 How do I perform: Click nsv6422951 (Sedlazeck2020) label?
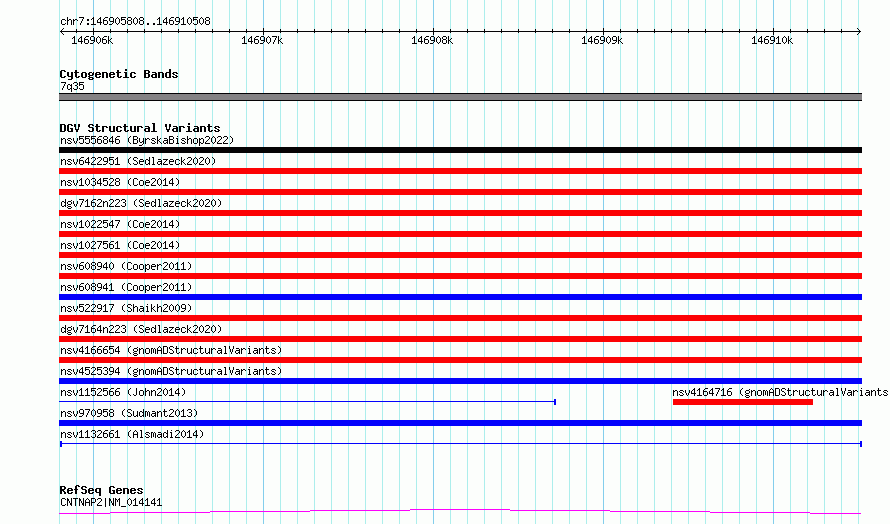(x=138, y=161)
